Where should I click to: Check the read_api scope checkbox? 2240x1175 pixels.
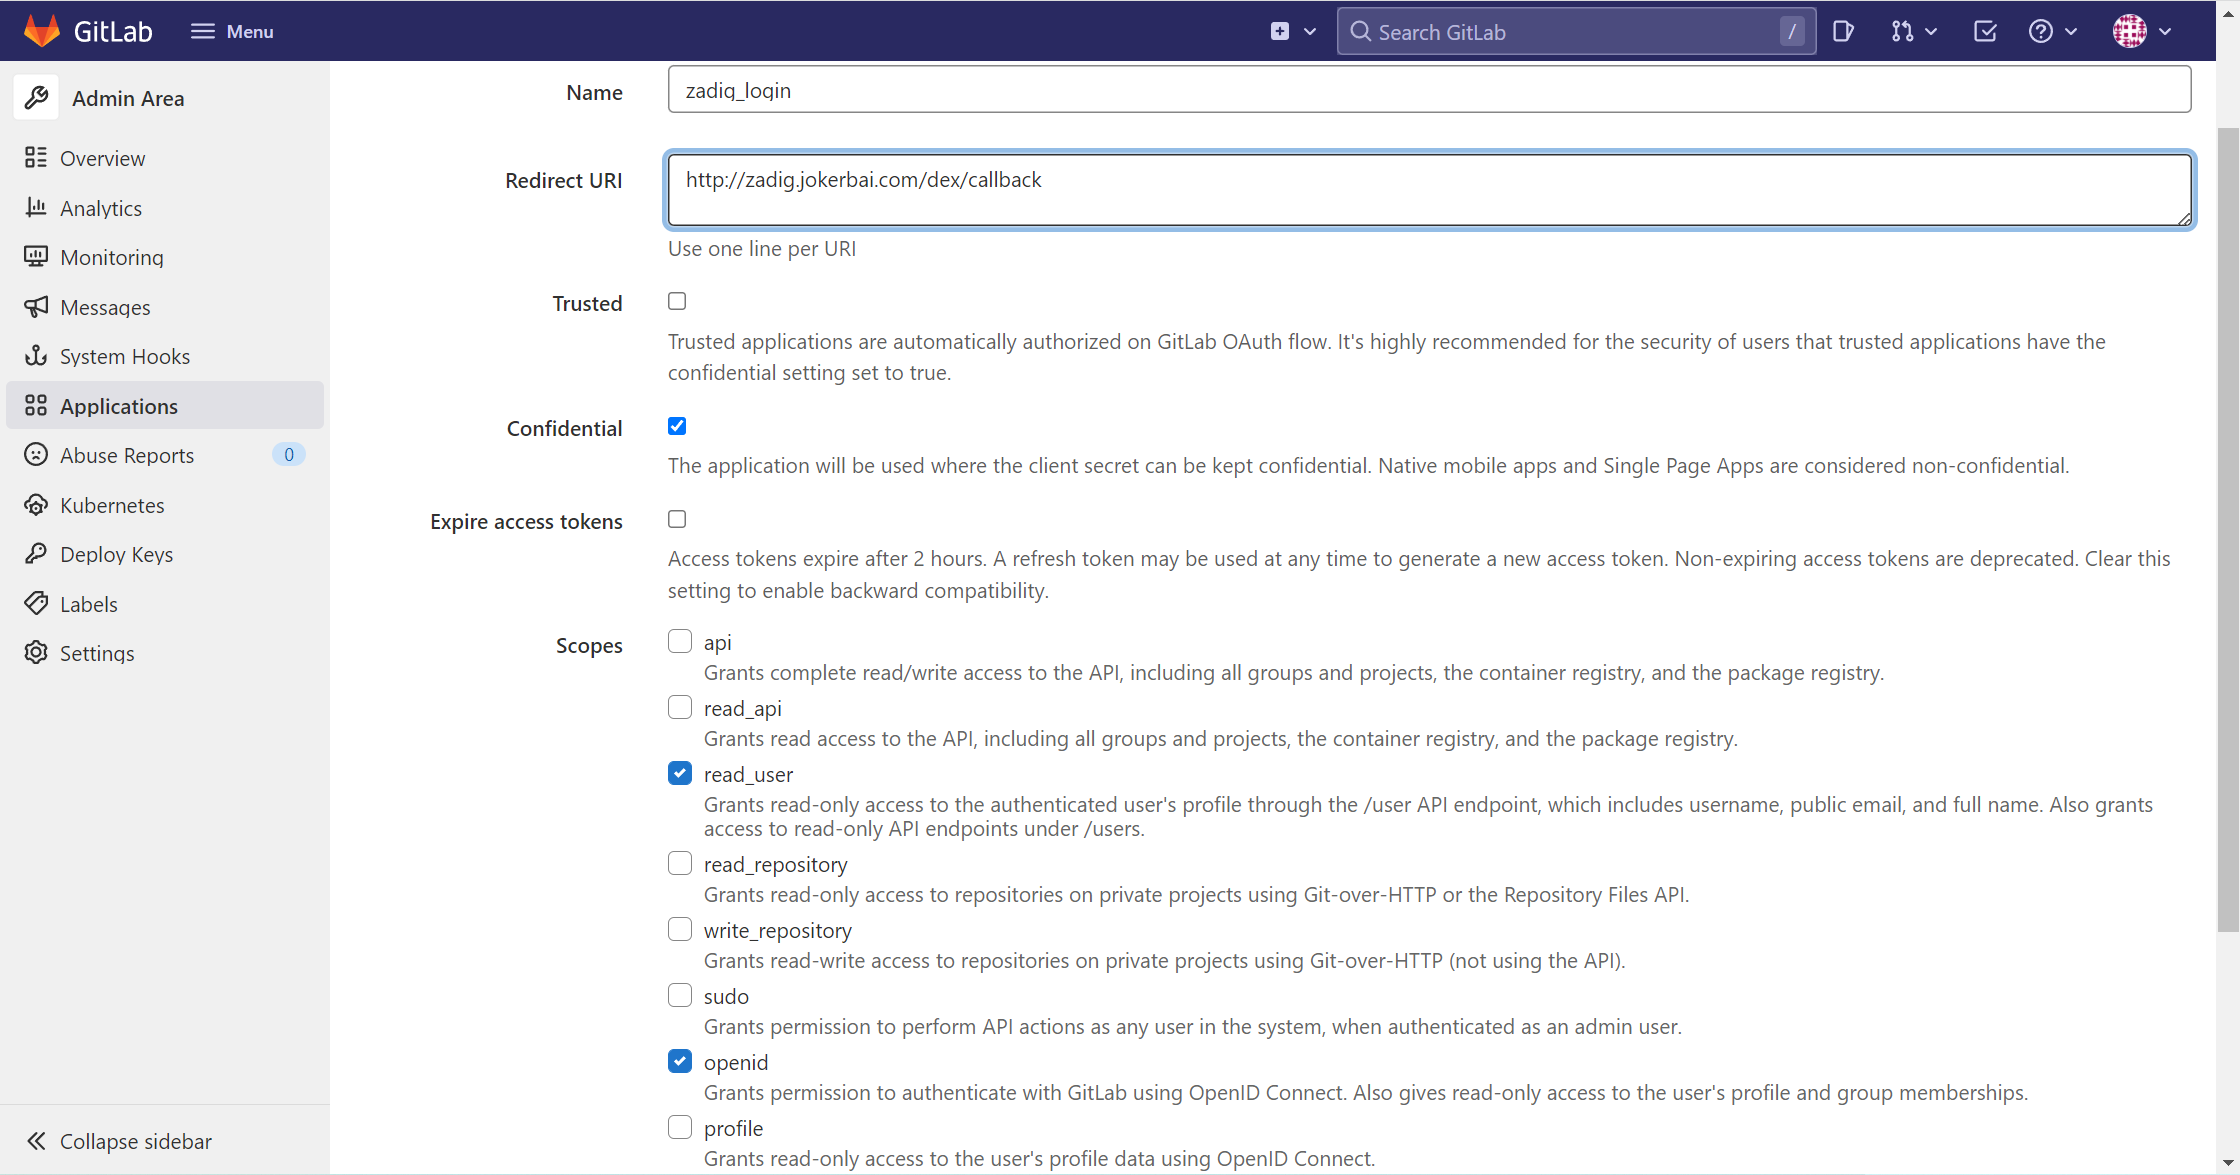680,707
